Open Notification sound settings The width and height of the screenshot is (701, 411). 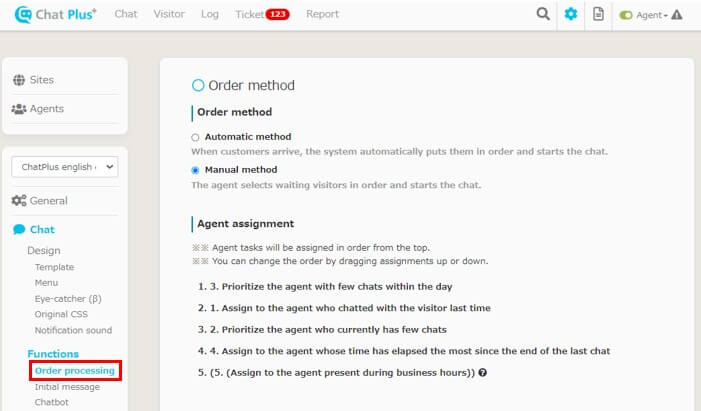click(73, 330)
